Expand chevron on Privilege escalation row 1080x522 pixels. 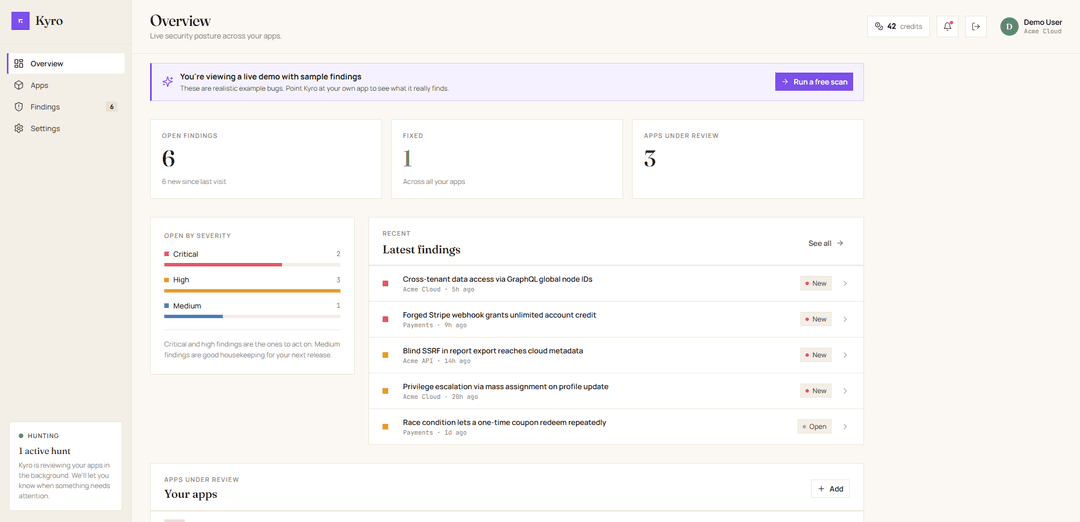[845, 390]
